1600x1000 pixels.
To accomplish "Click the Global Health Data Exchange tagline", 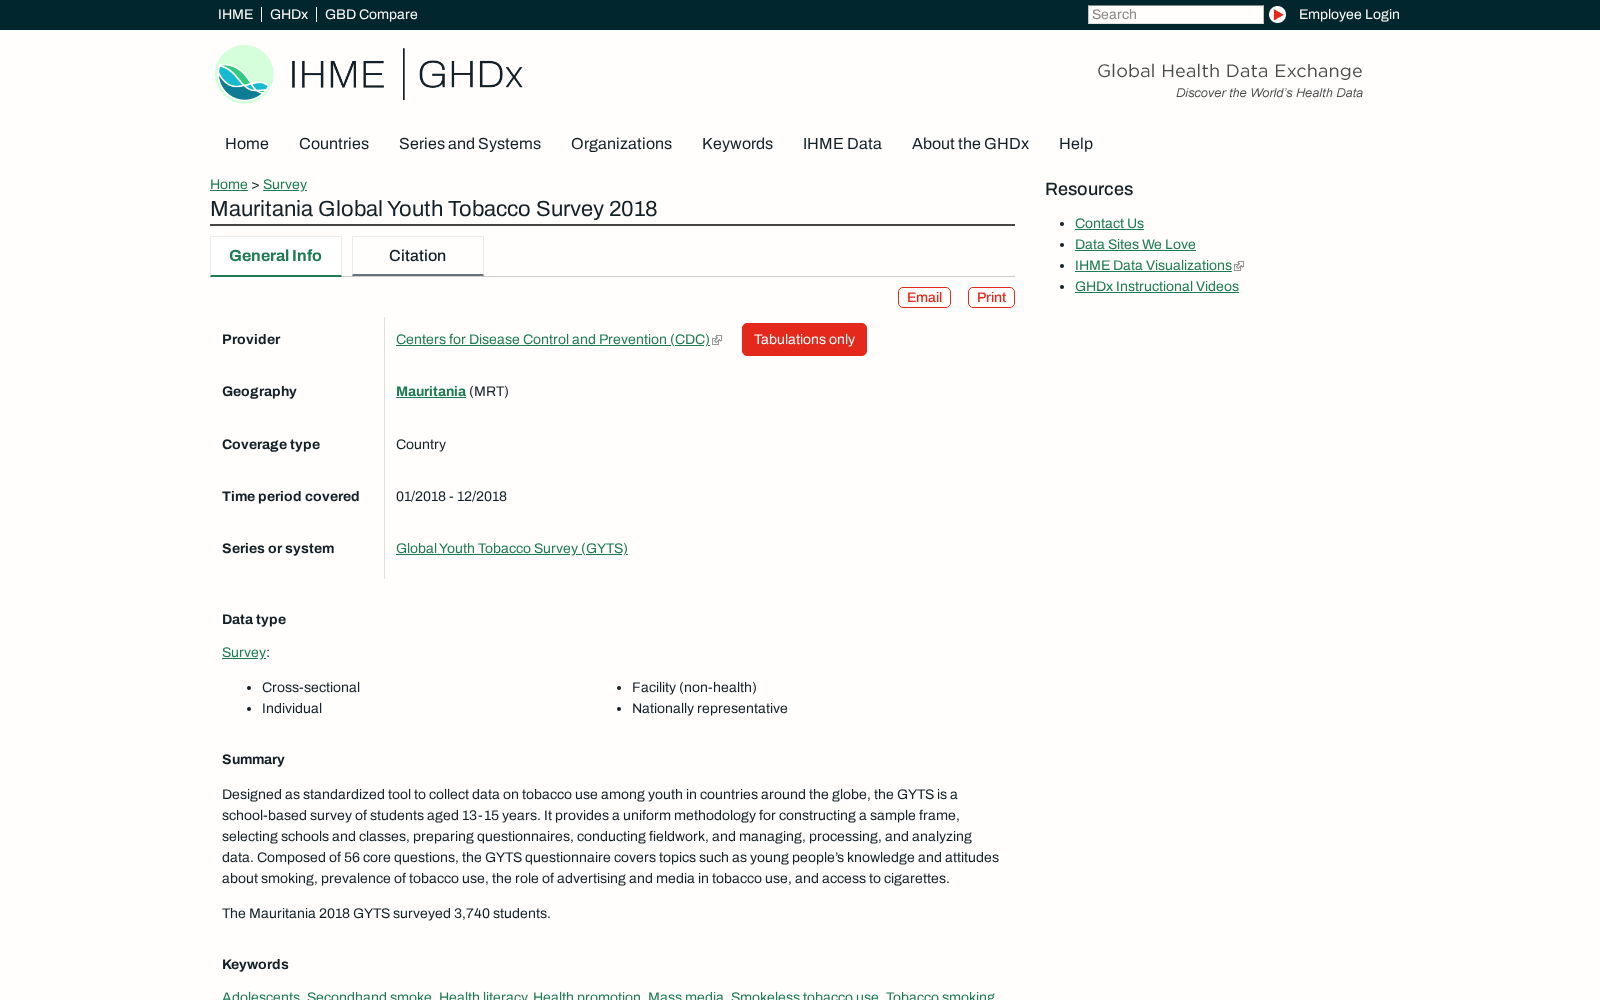I will pos(1230,71).
